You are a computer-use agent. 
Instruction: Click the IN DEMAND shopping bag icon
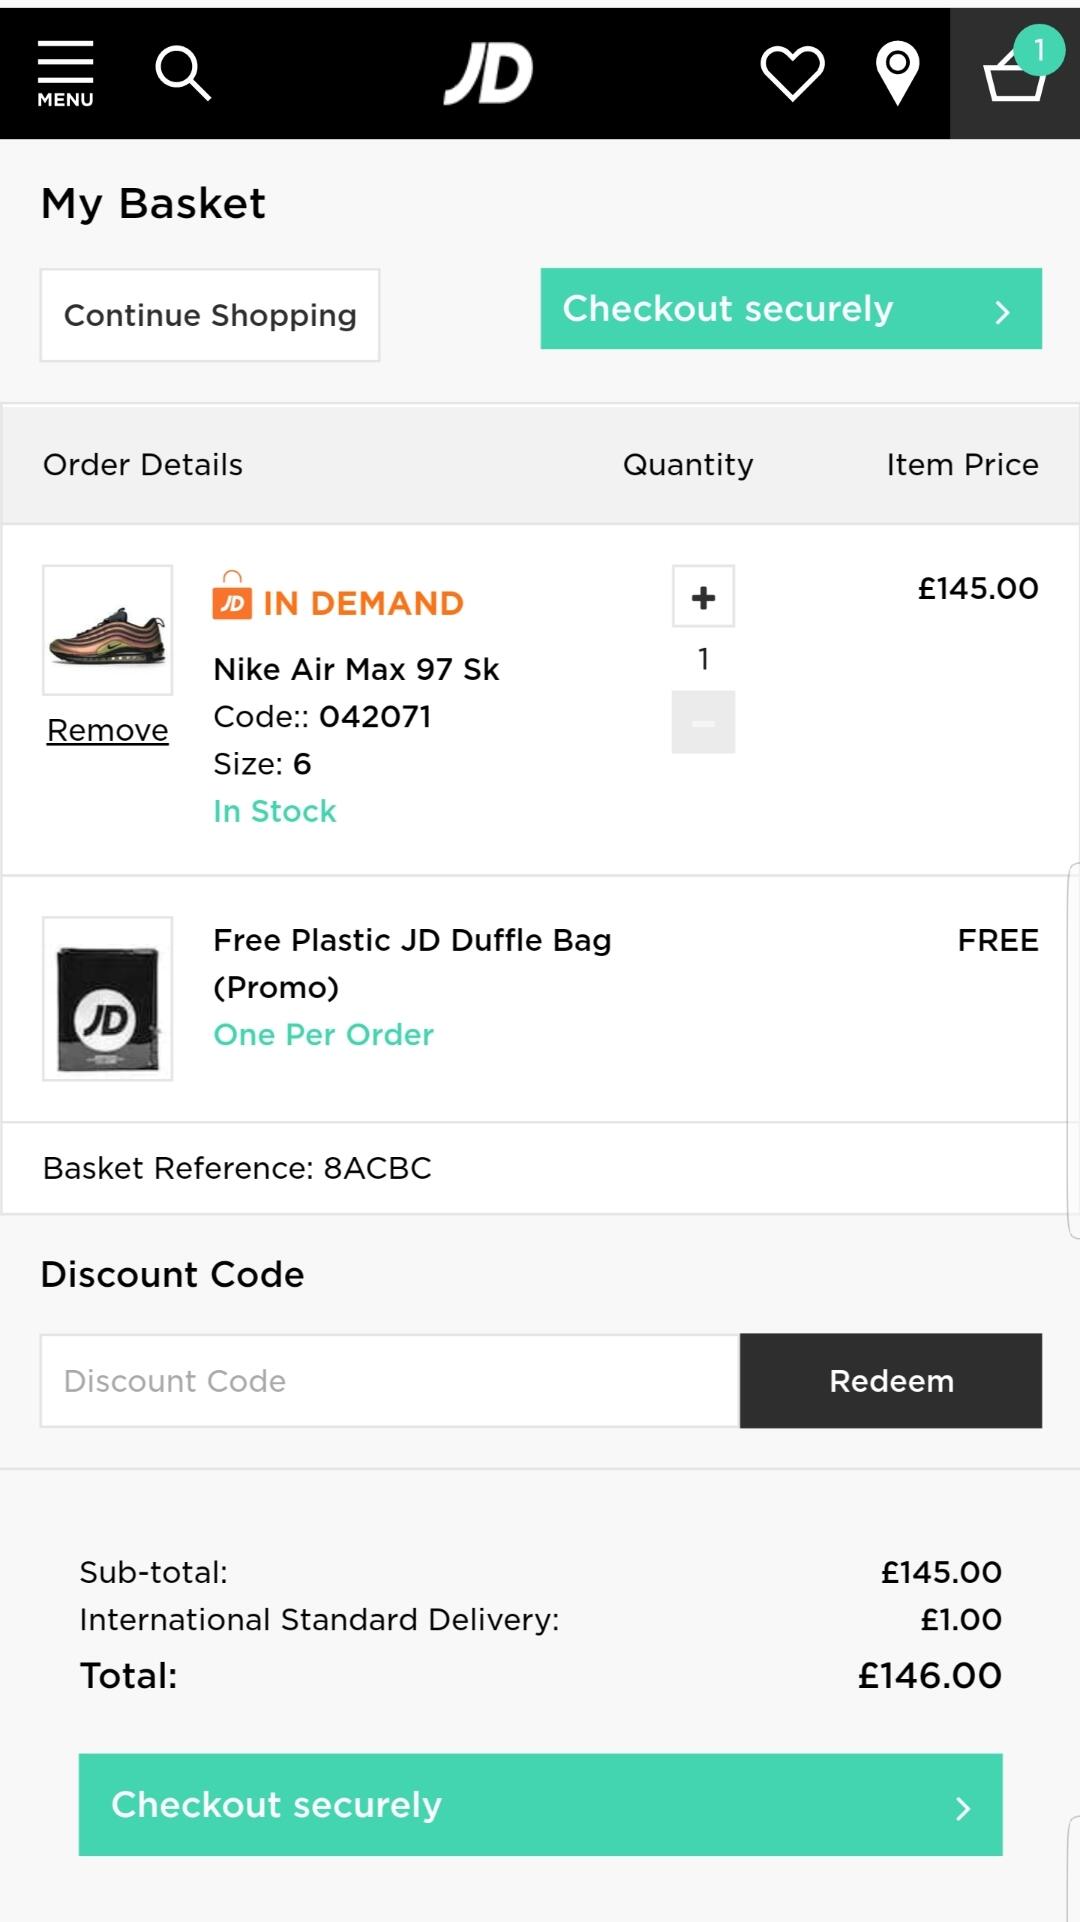(x=232, y=597)
